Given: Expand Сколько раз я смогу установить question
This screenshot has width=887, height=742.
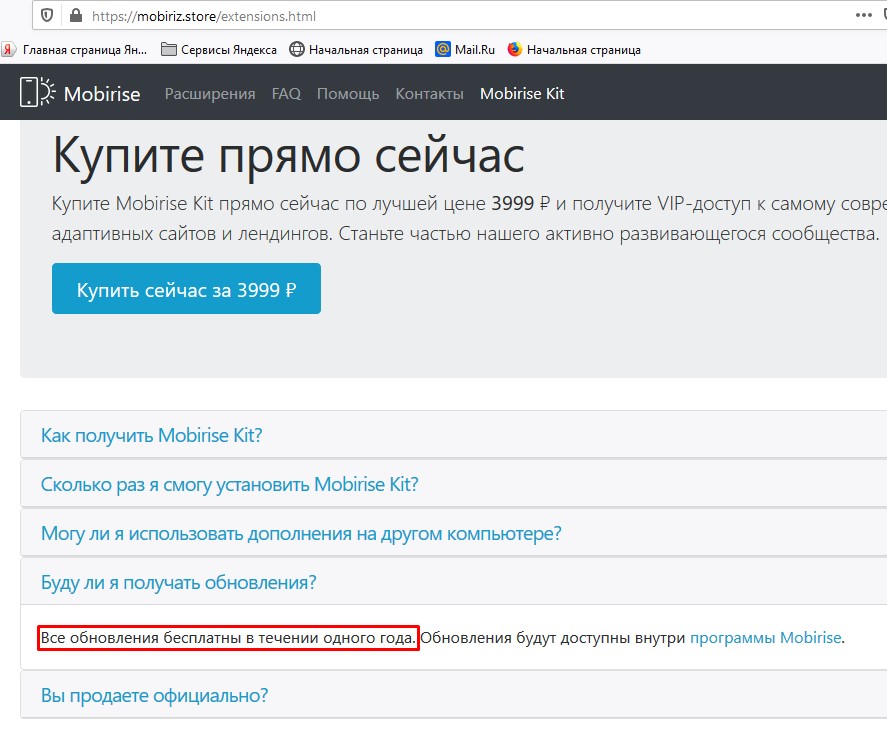Looking at the screenshot, I should click(454, 484).
